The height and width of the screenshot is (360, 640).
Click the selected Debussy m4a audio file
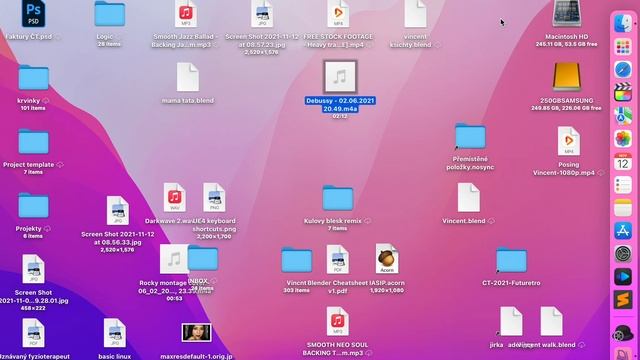click(x=340, y=77)
